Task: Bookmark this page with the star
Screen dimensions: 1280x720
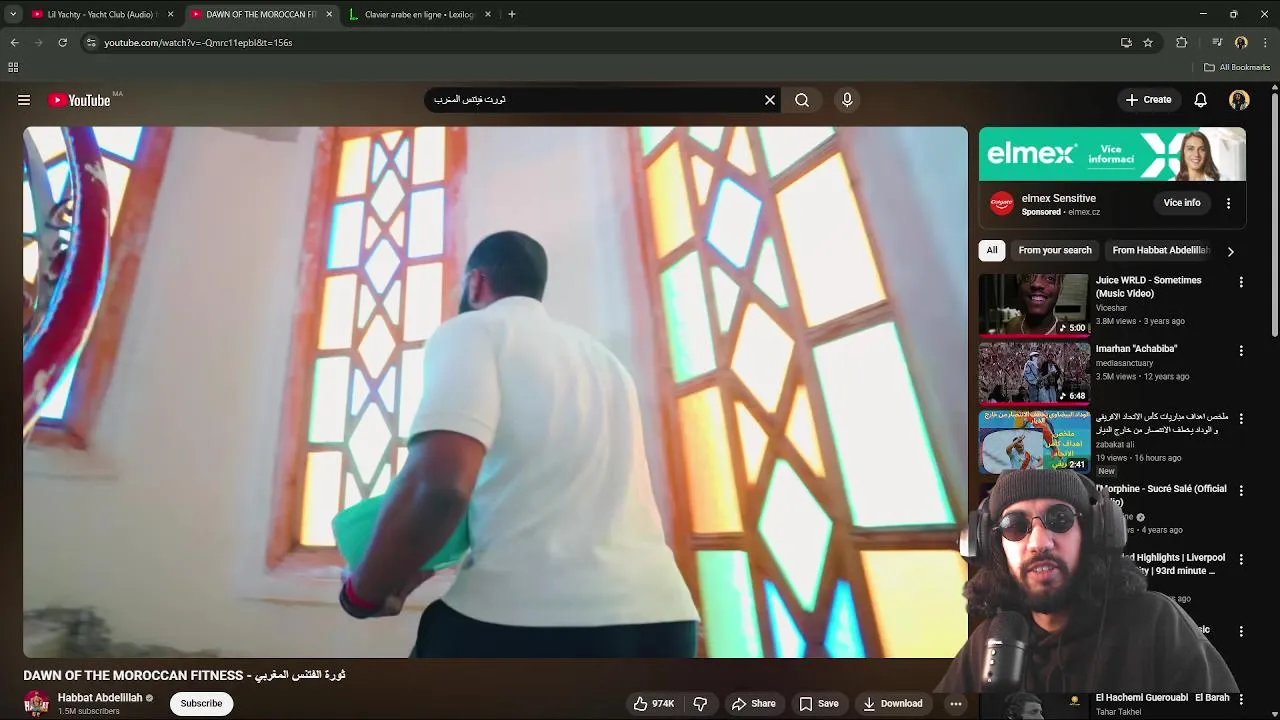Action: pos(1148,43)
